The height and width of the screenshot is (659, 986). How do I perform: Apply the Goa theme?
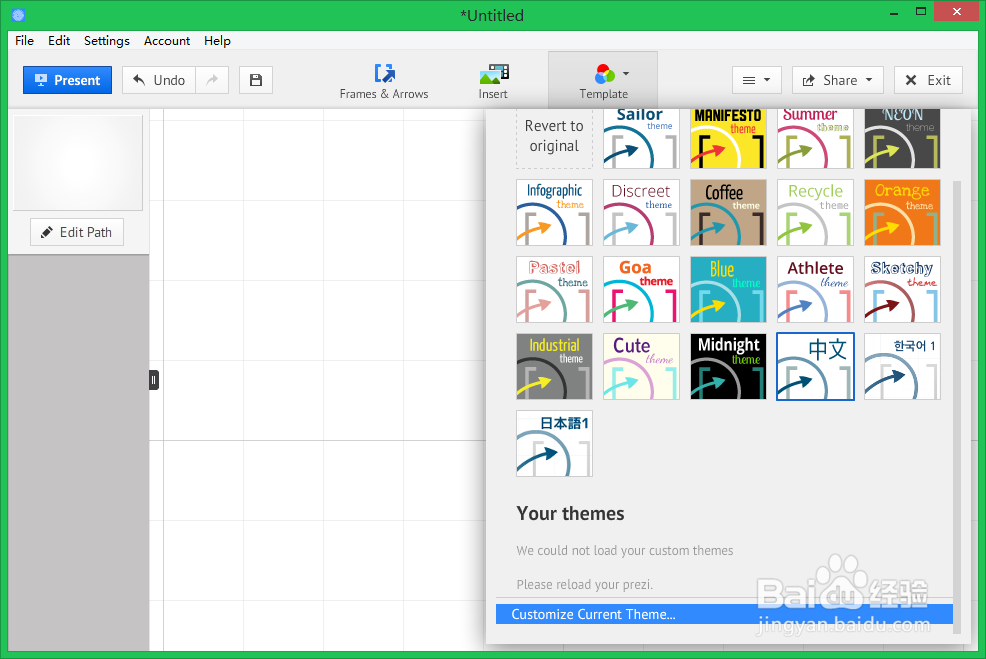(x=641, y=289)
